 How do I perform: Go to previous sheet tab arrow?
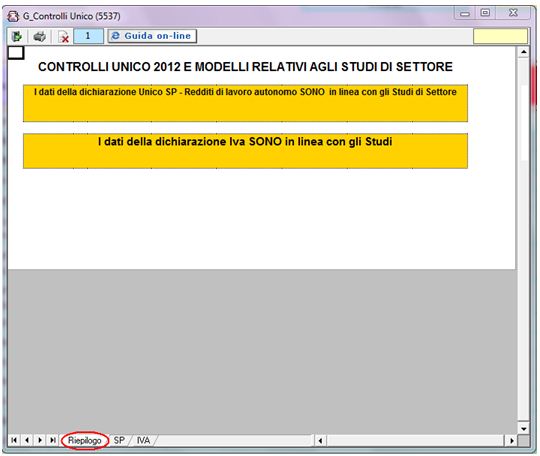tap(27, 440)
